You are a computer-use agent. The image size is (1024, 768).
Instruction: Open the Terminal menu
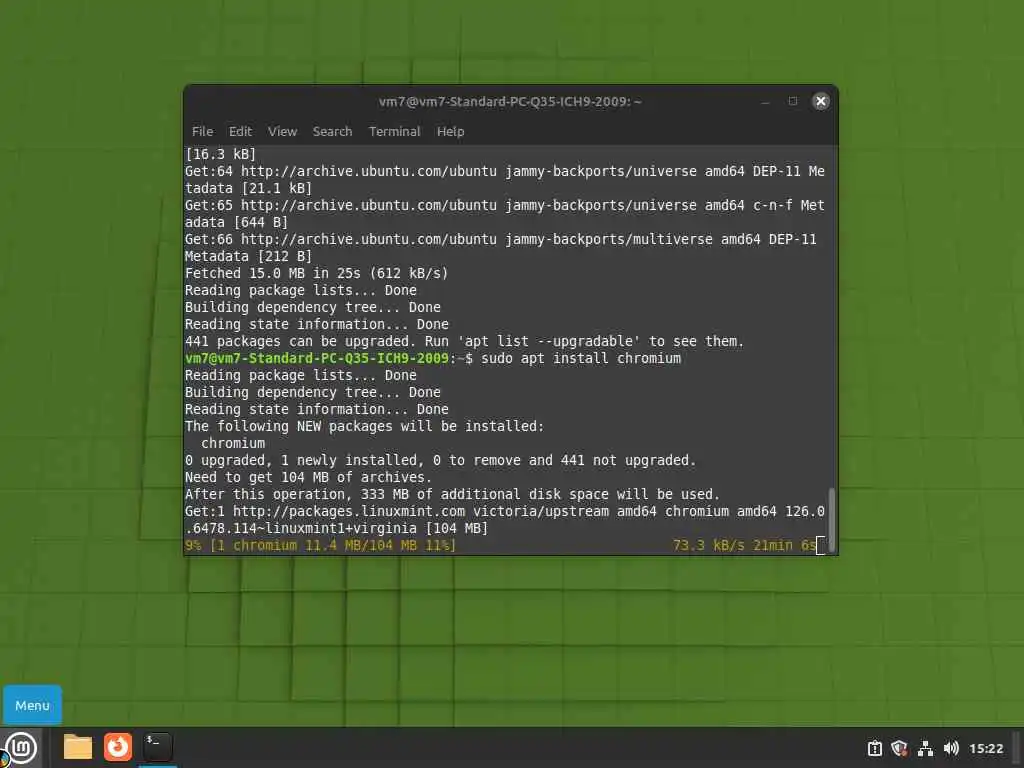[394, 131]
